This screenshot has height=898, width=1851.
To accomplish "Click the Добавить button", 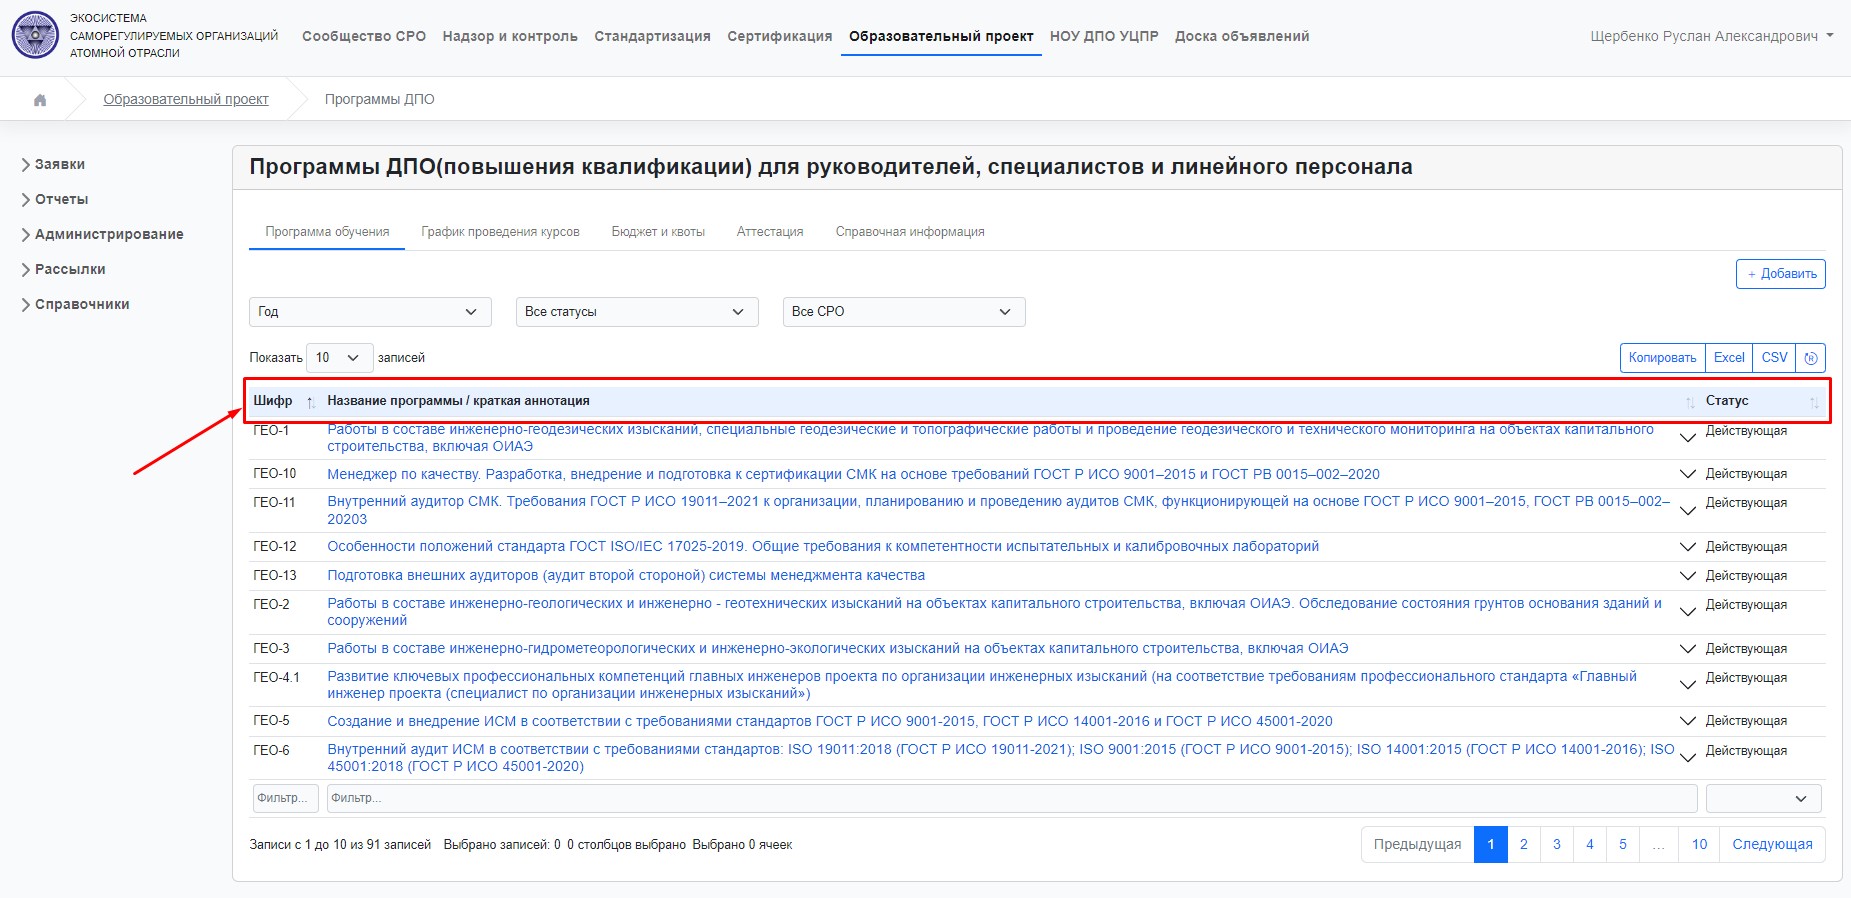I will [x=1781, y=274].
